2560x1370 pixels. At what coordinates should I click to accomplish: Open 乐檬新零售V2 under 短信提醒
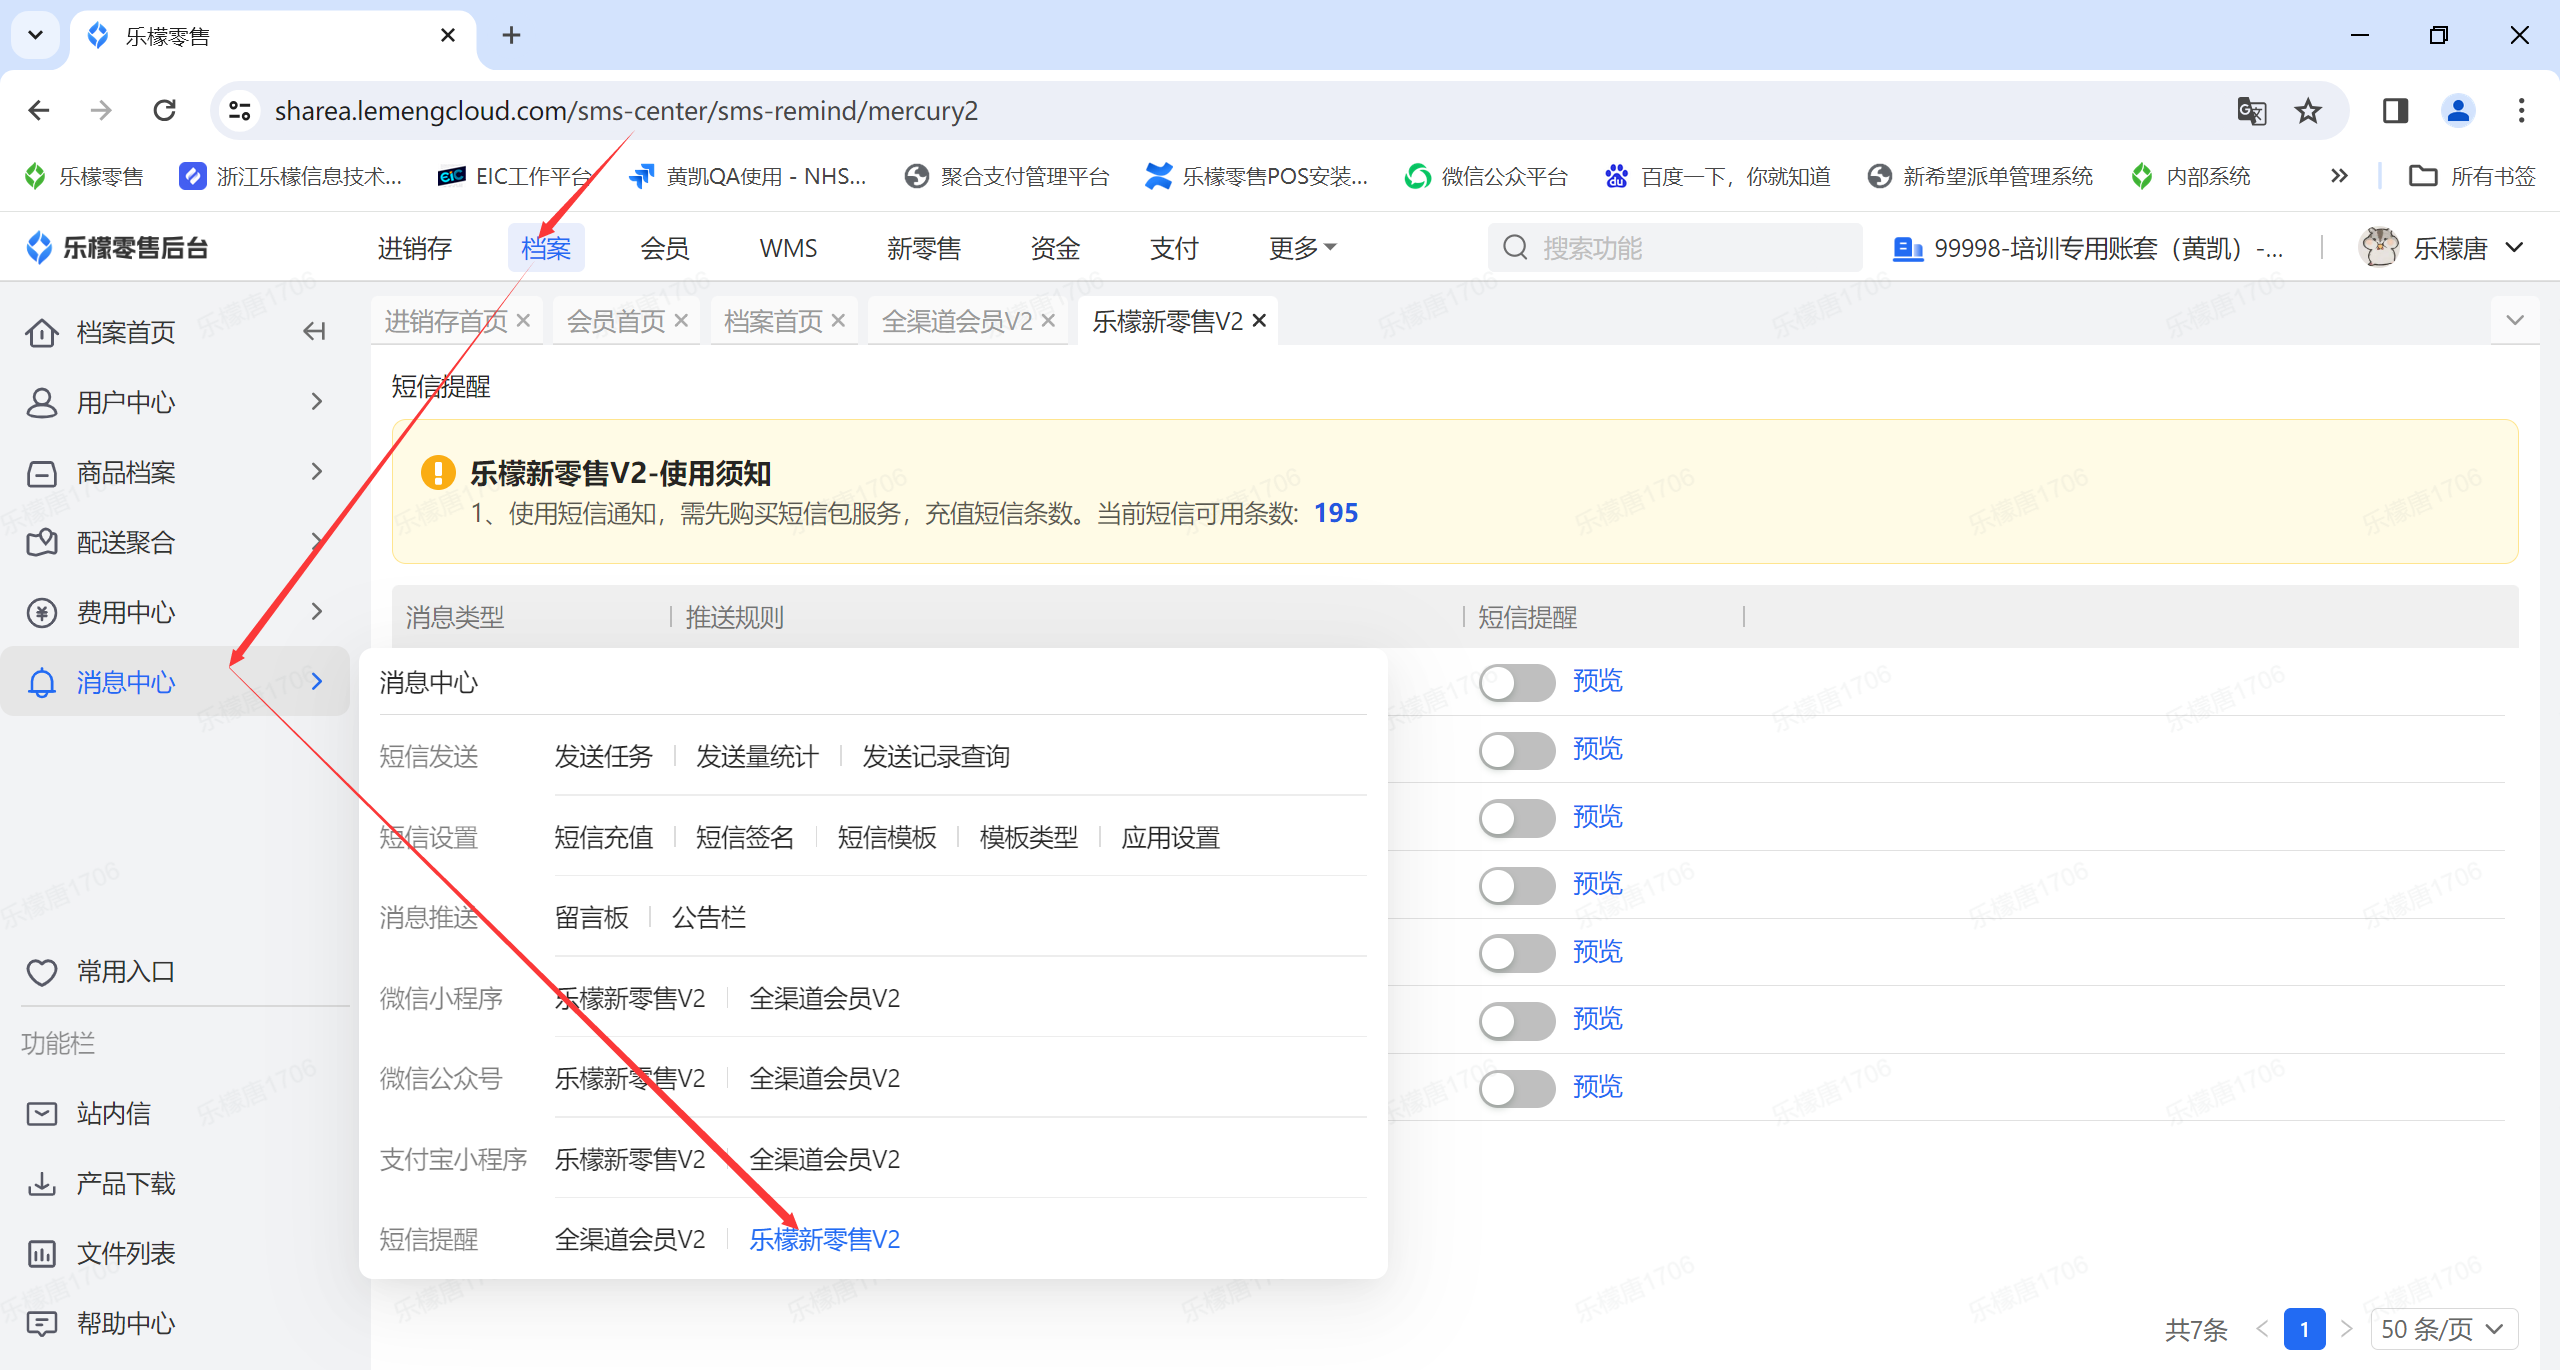825,1239
